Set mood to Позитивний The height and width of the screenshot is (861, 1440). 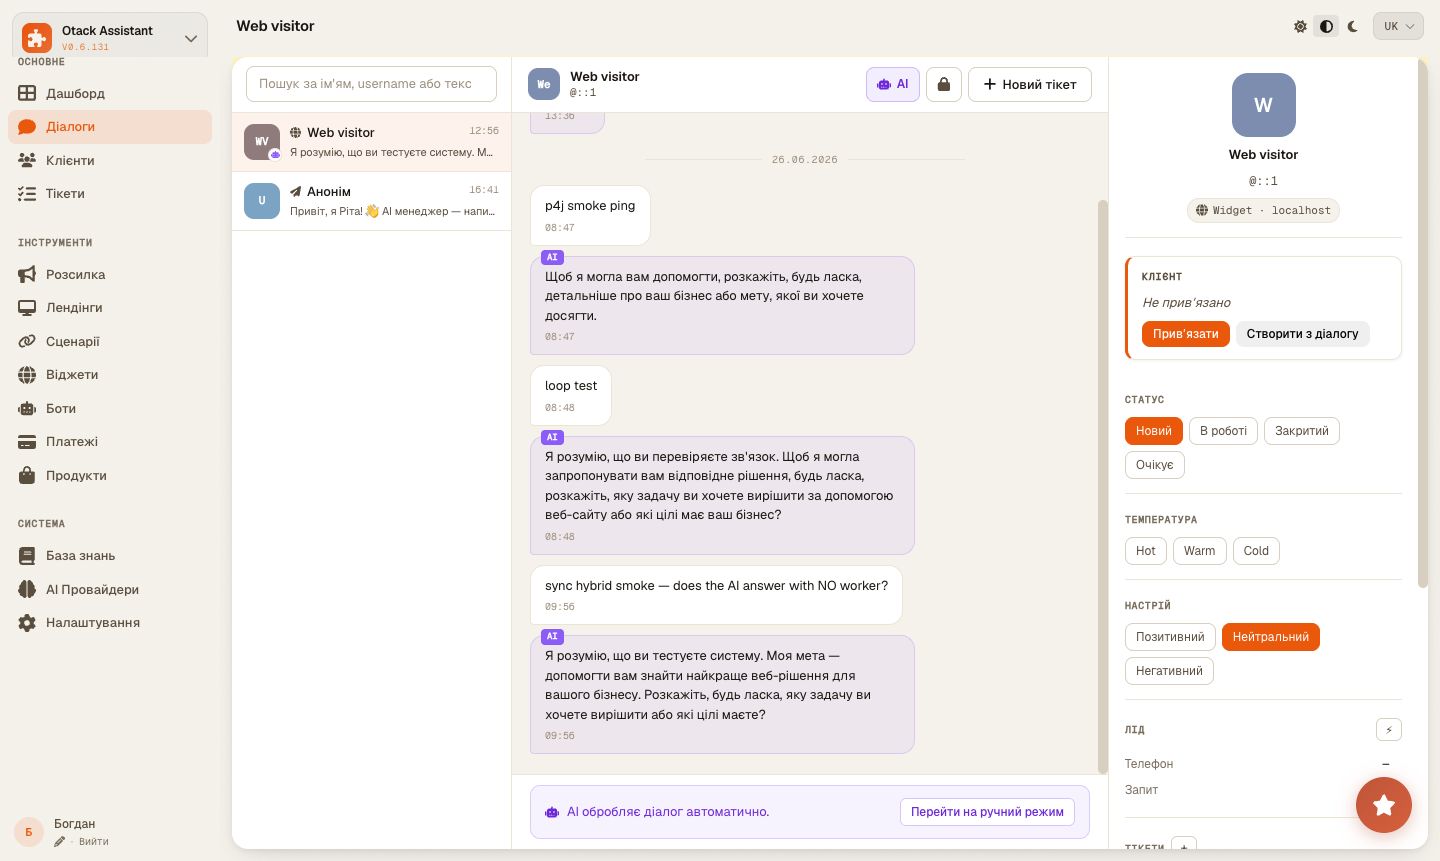[x=1170, y=637]
